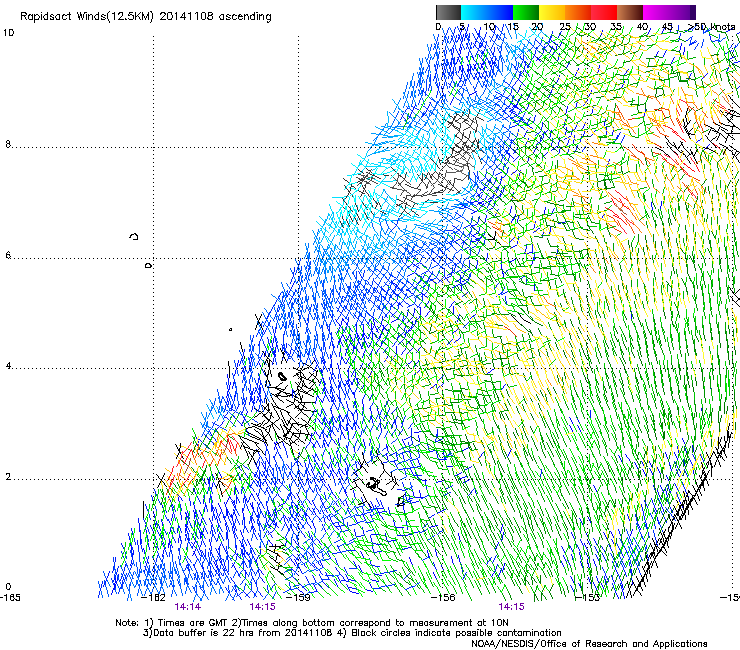Image resolution: width=740 pixels, height=650 pixels.
Task: Click the green 15-20 knots color bar segment
Action: 526,12
